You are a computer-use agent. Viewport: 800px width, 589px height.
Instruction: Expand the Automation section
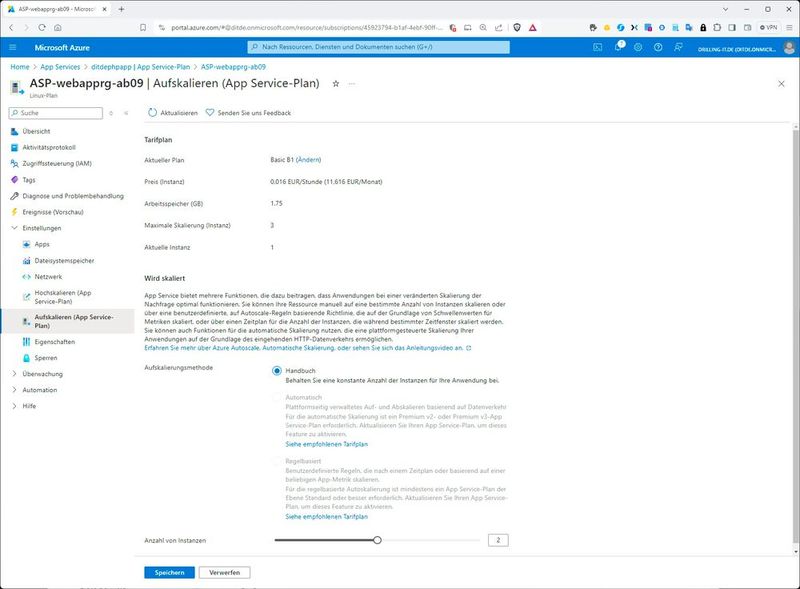pyautogui.click(x=34, y=390)
